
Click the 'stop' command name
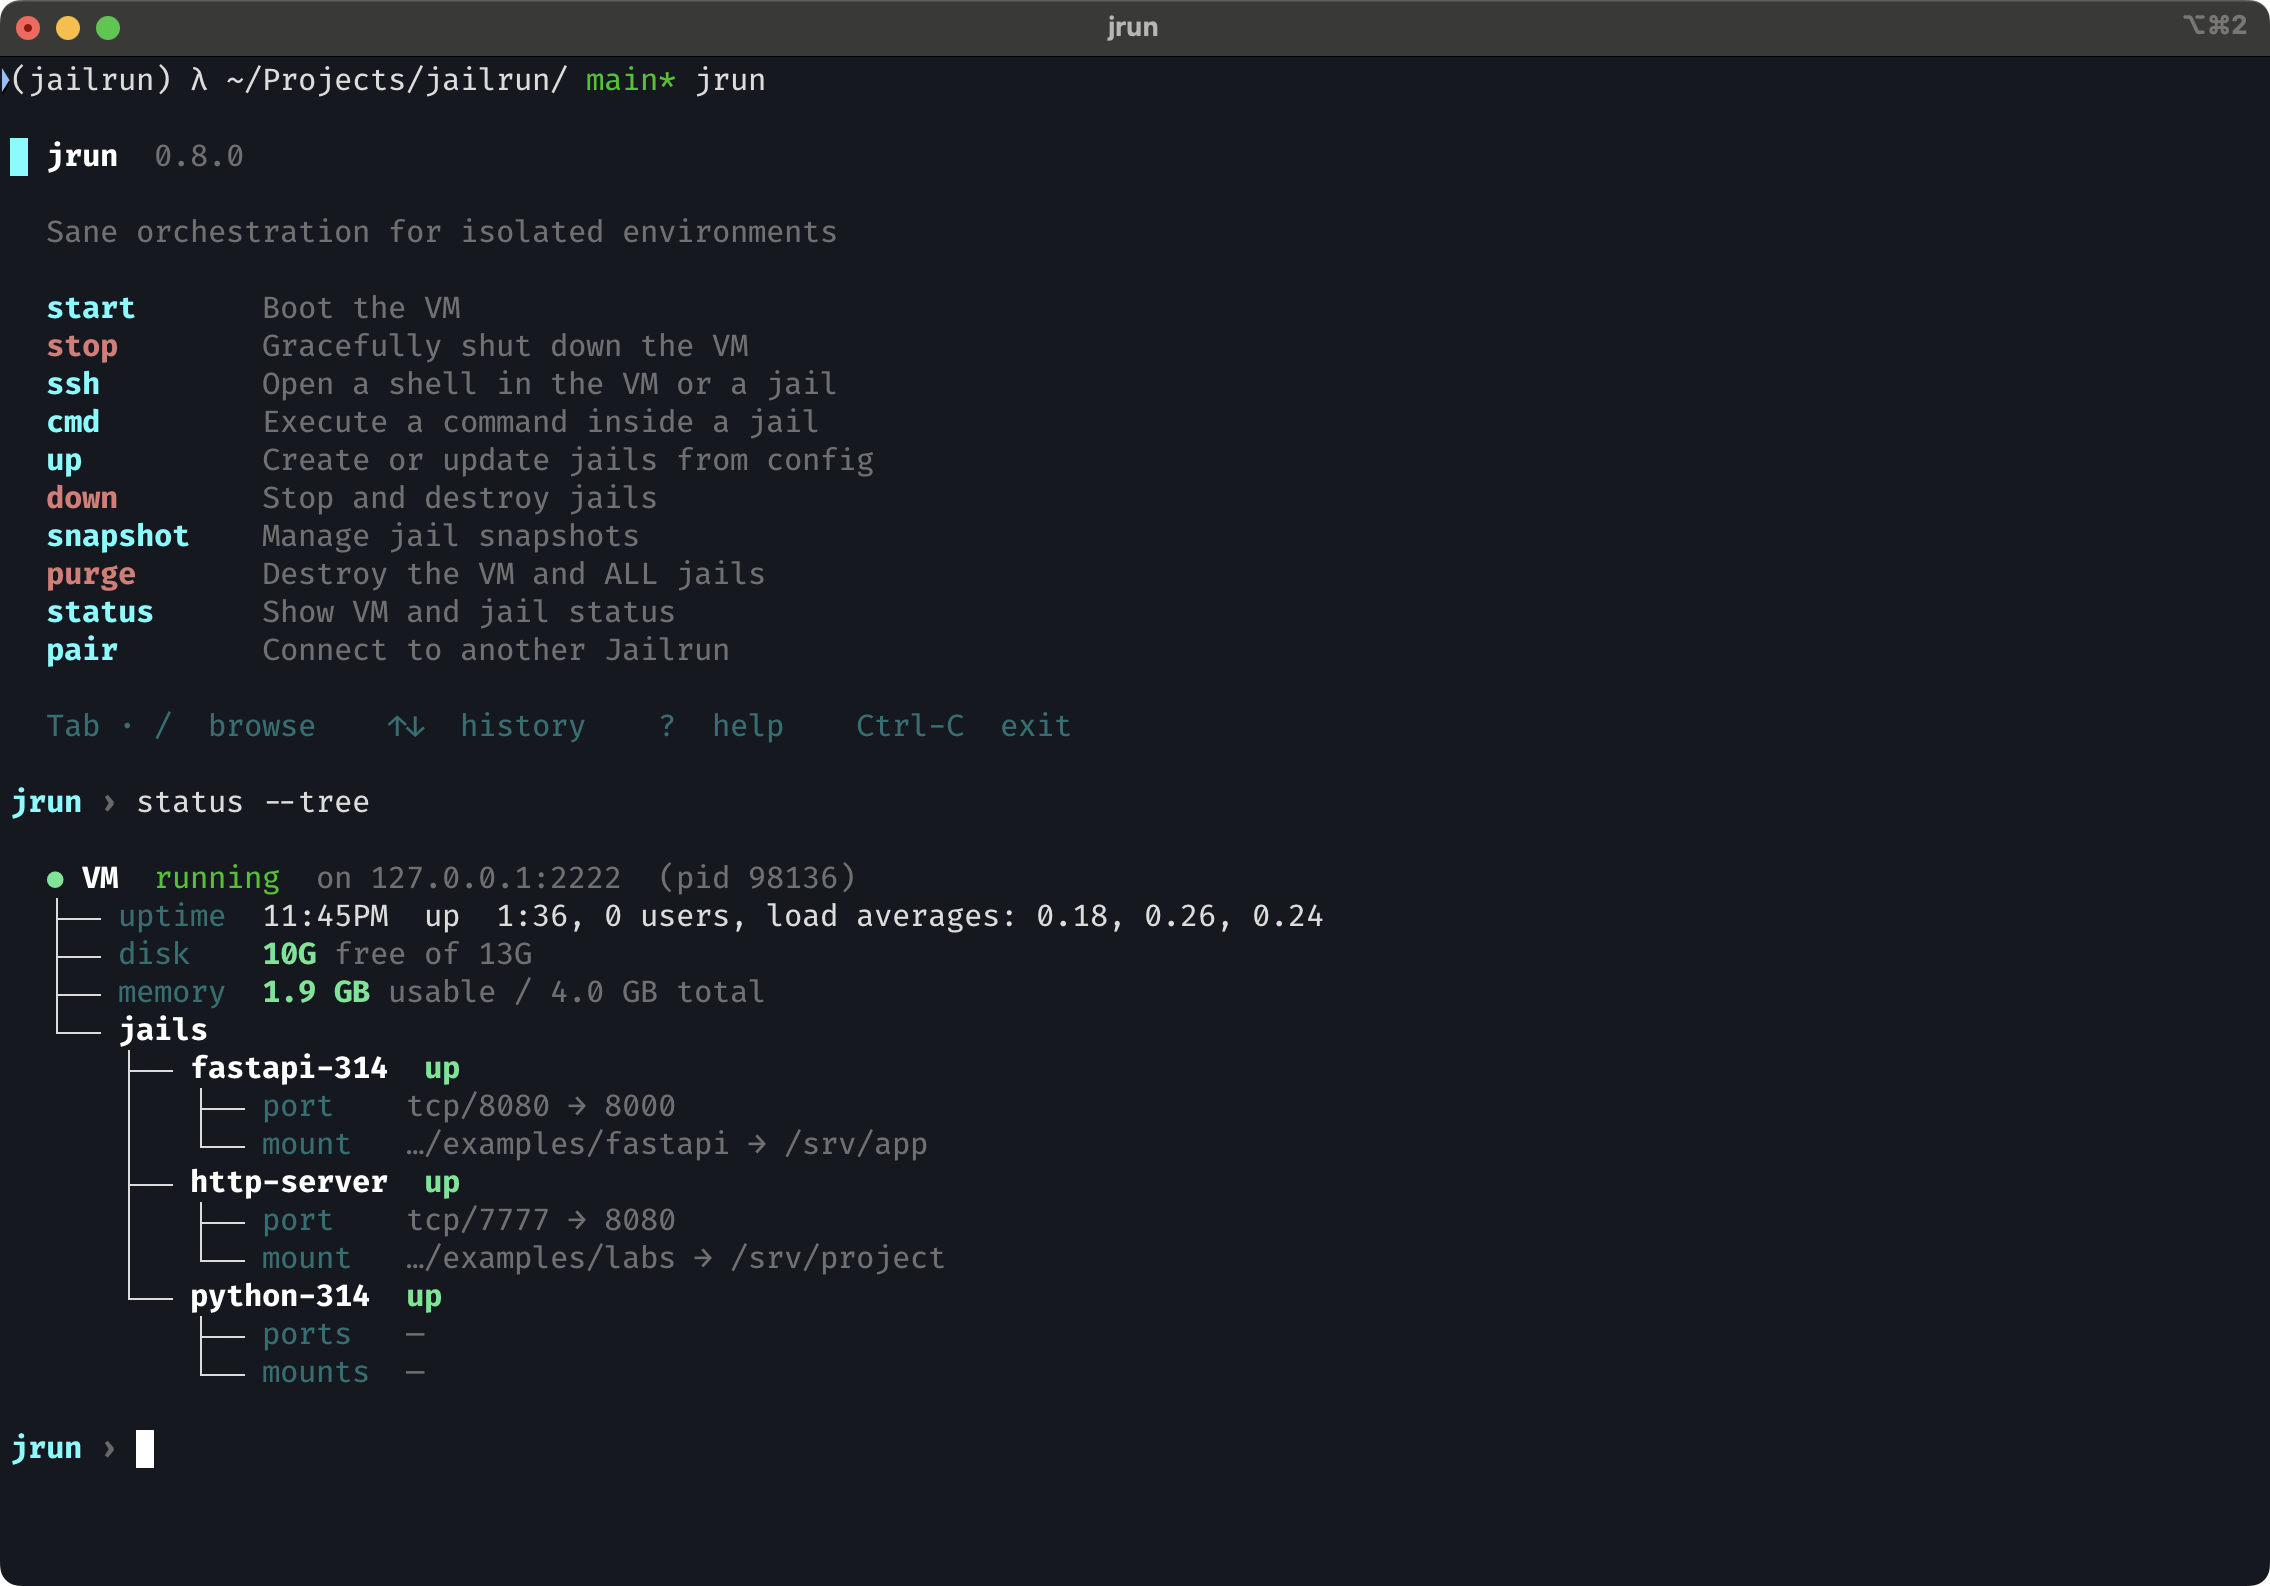(x=82, y=346)
